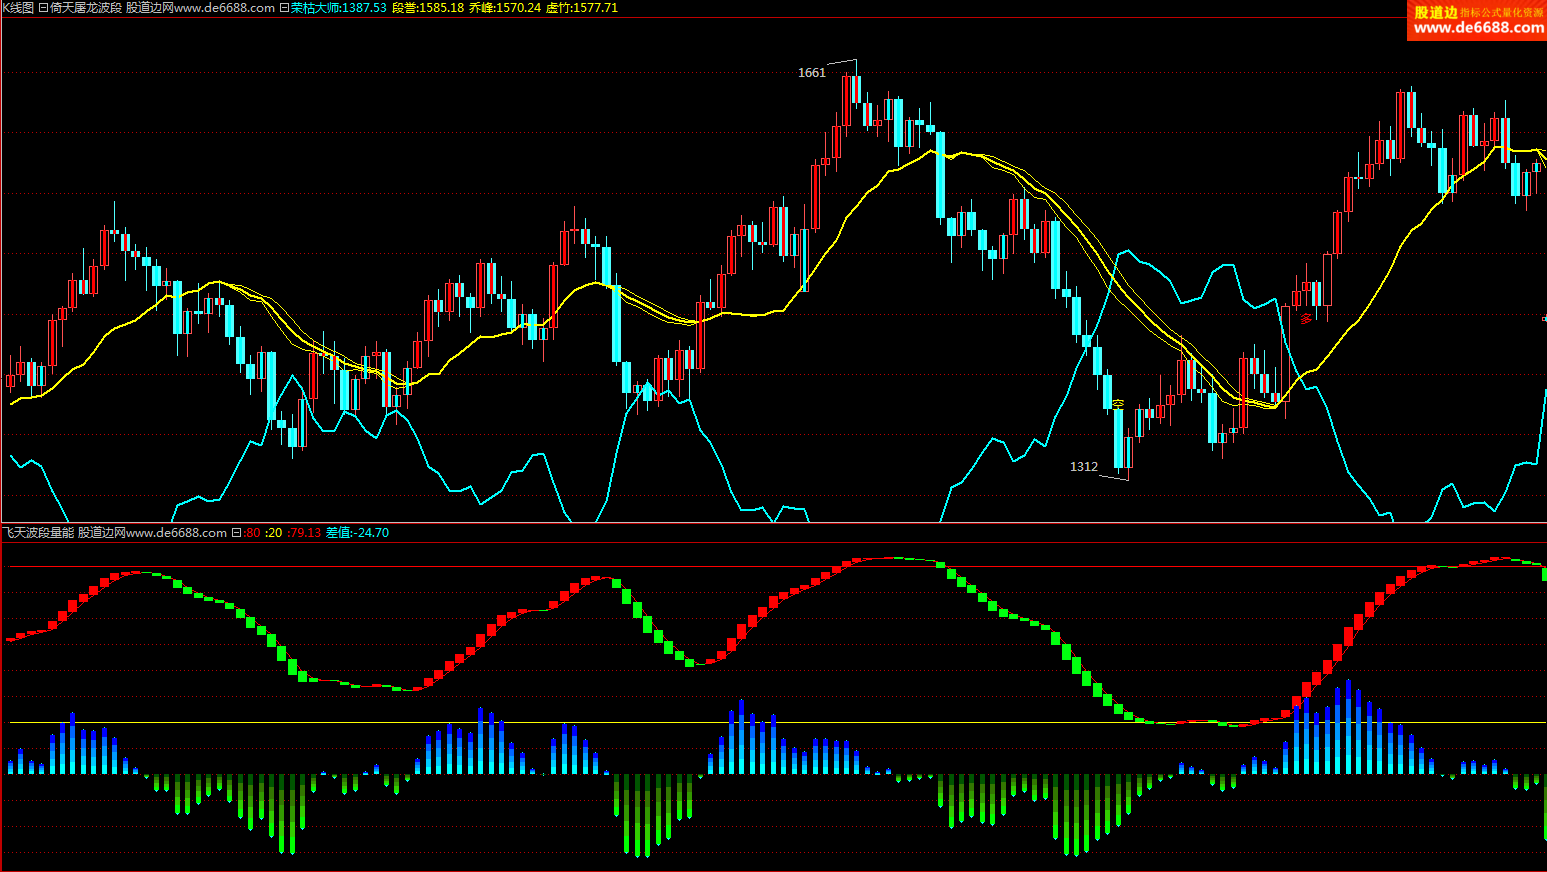Click the red 多 buy signal marker

click(1306, 318)
